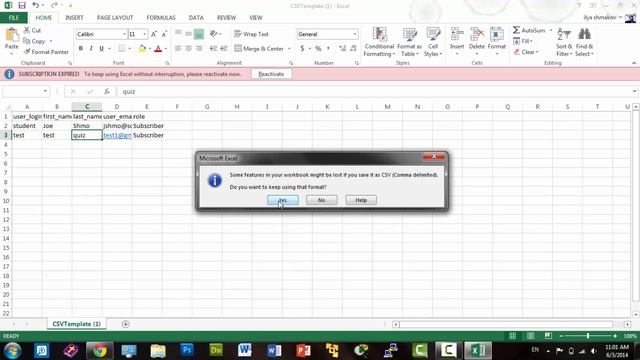Open the FILE tab
Image resolution: width=640 pixels, height=360 pixels.
click(14, 18)
